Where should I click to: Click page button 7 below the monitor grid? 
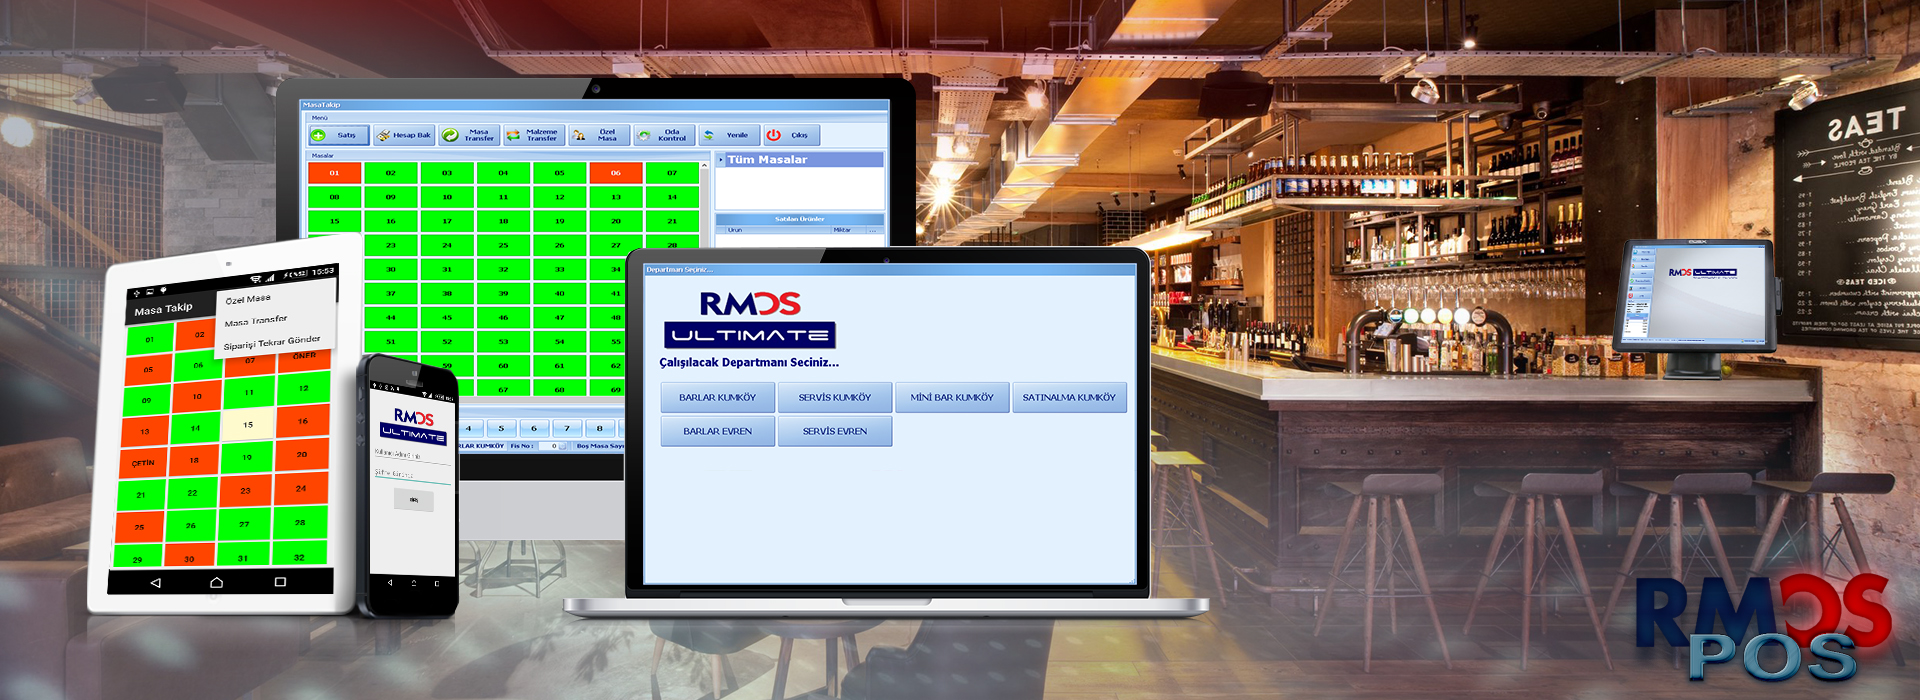(567, 428)
